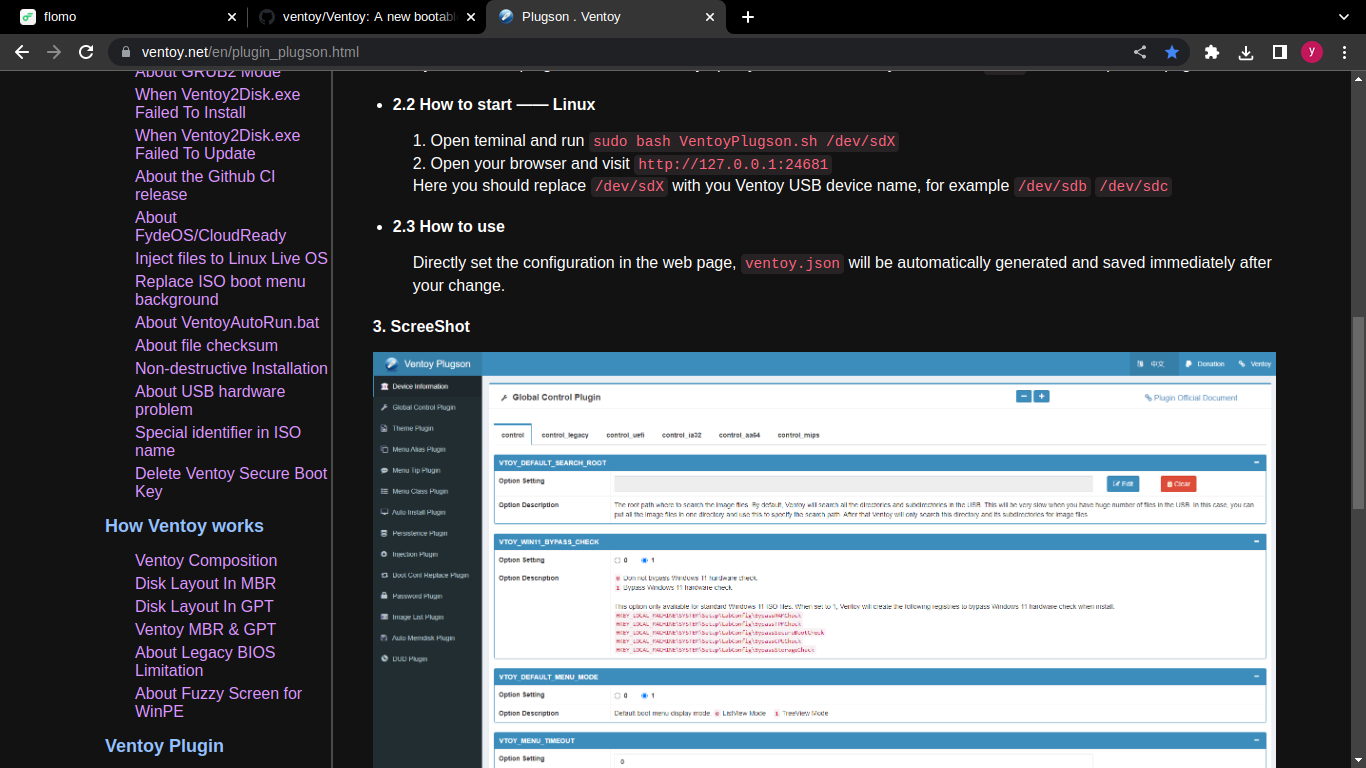Expand the tab search dropdown arrow

(x=1344, y=17)
